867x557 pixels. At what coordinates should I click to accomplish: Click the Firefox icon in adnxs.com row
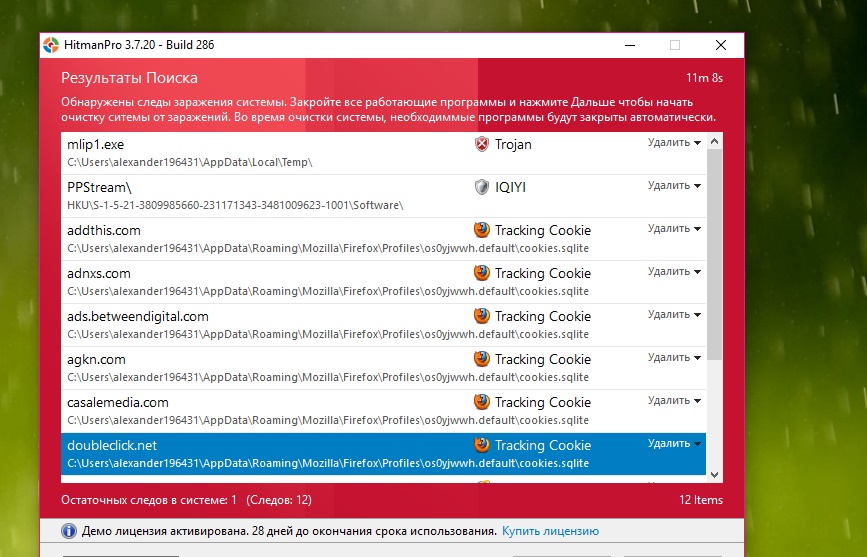pyautogui.click(x=482, y=273)
